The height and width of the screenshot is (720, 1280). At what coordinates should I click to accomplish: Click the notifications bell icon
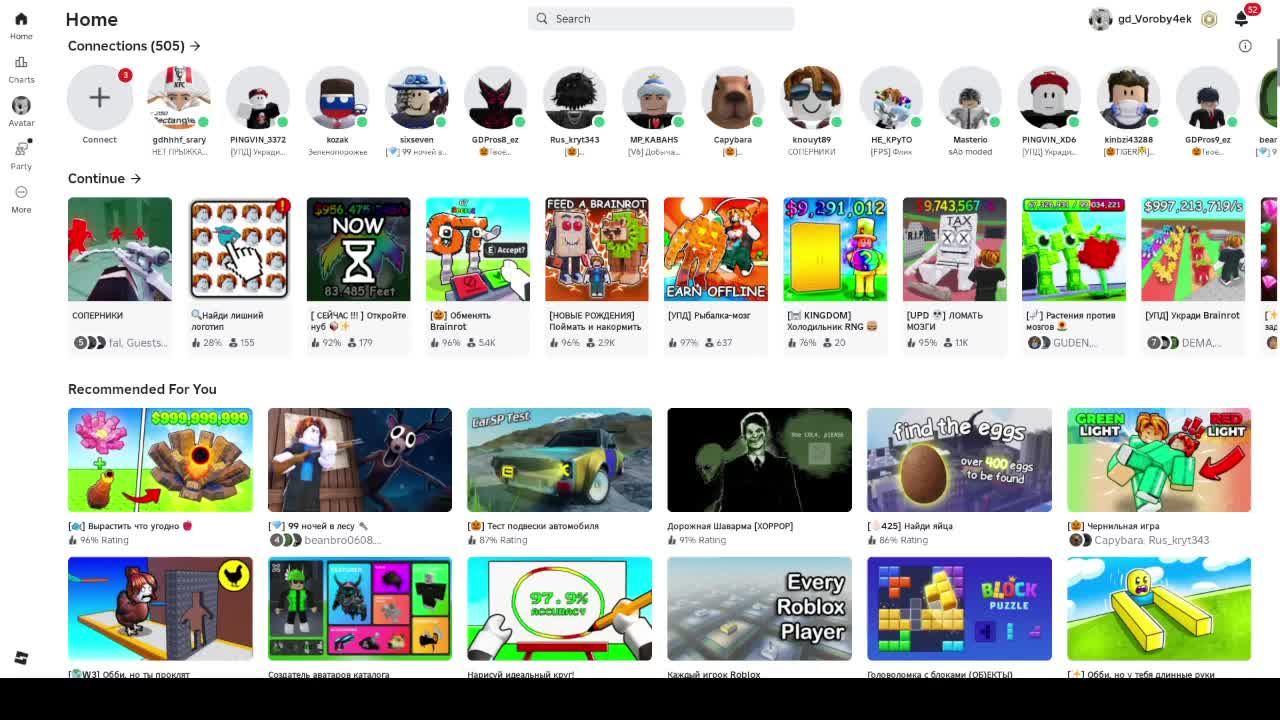pos(1241,19)
